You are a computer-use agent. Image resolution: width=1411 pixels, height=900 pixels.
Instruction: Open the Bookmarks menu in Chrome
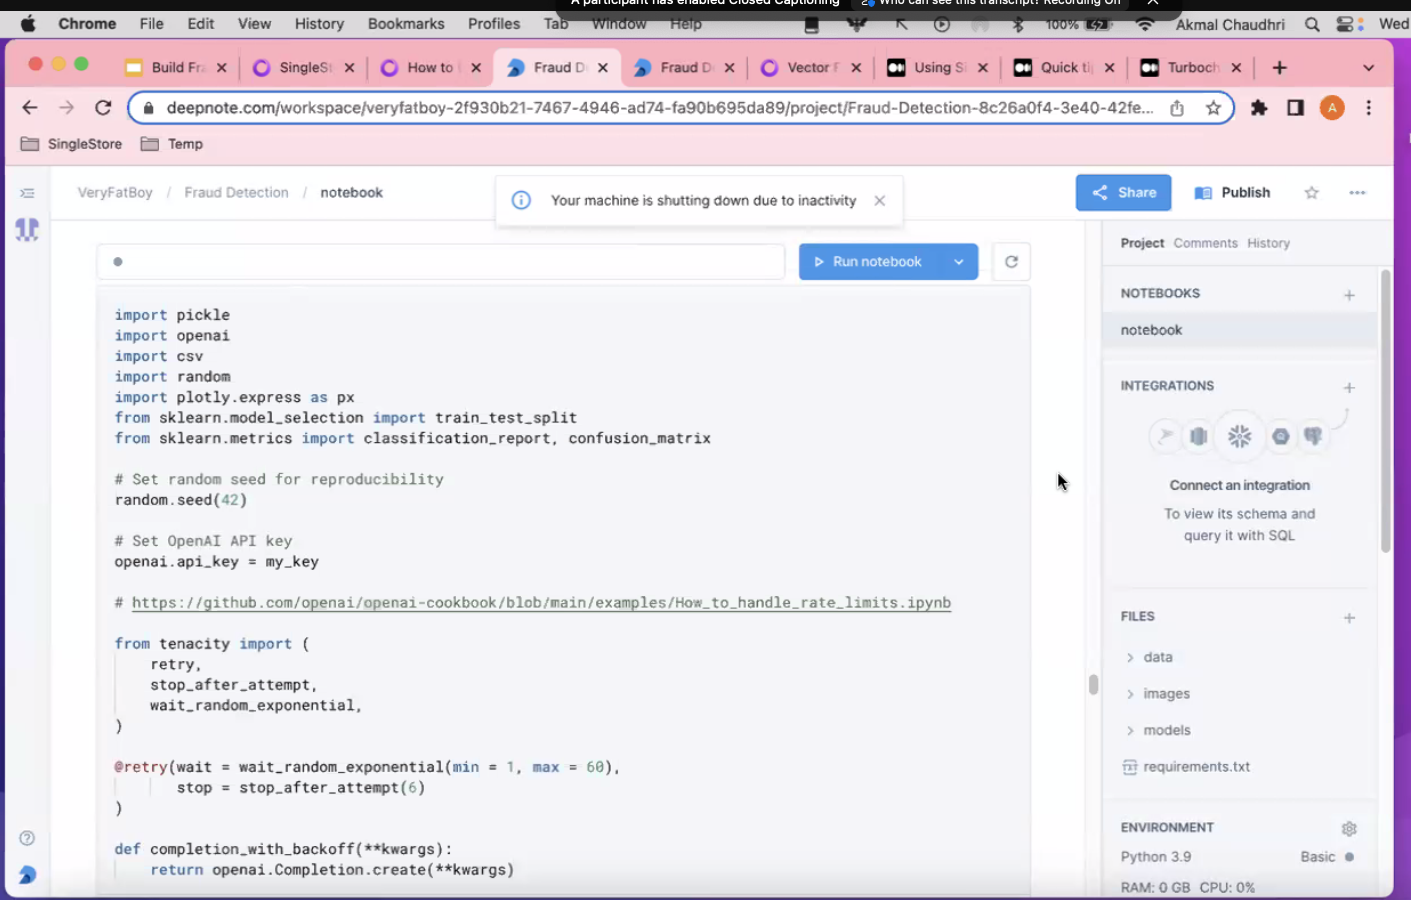tap(405, 23)
